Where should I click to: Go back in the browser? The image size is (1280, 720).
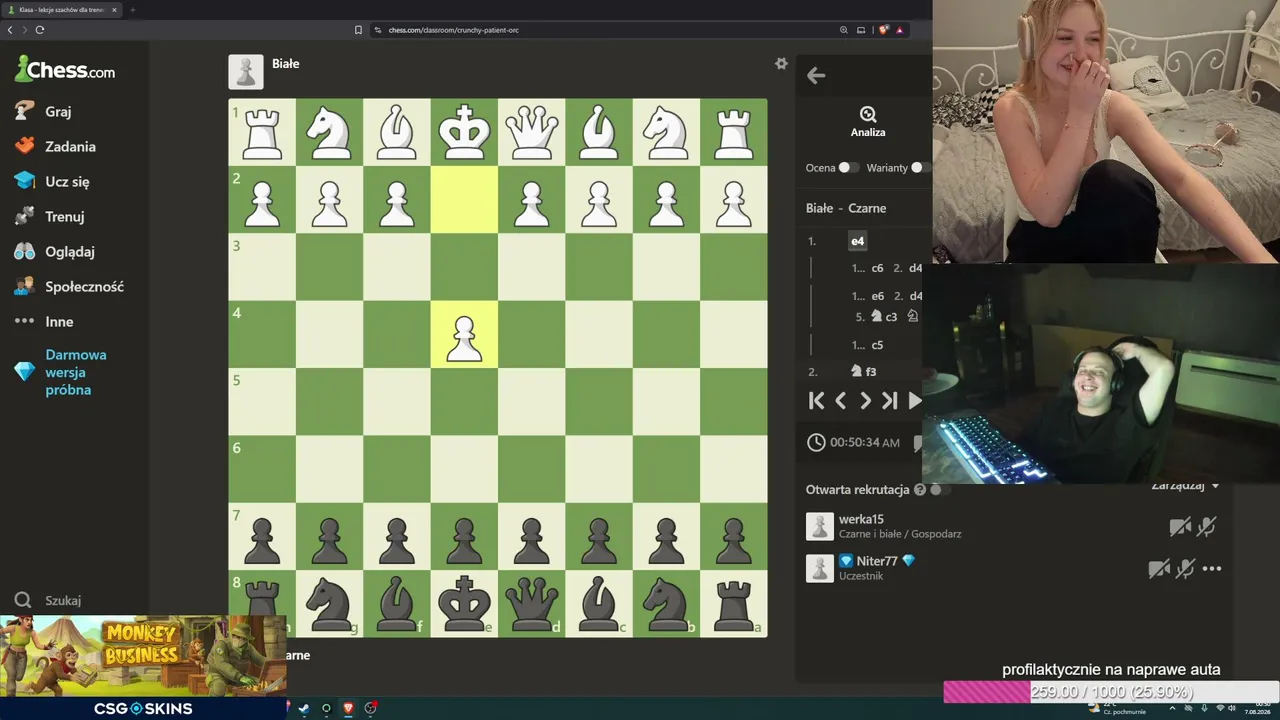point(10,30)
